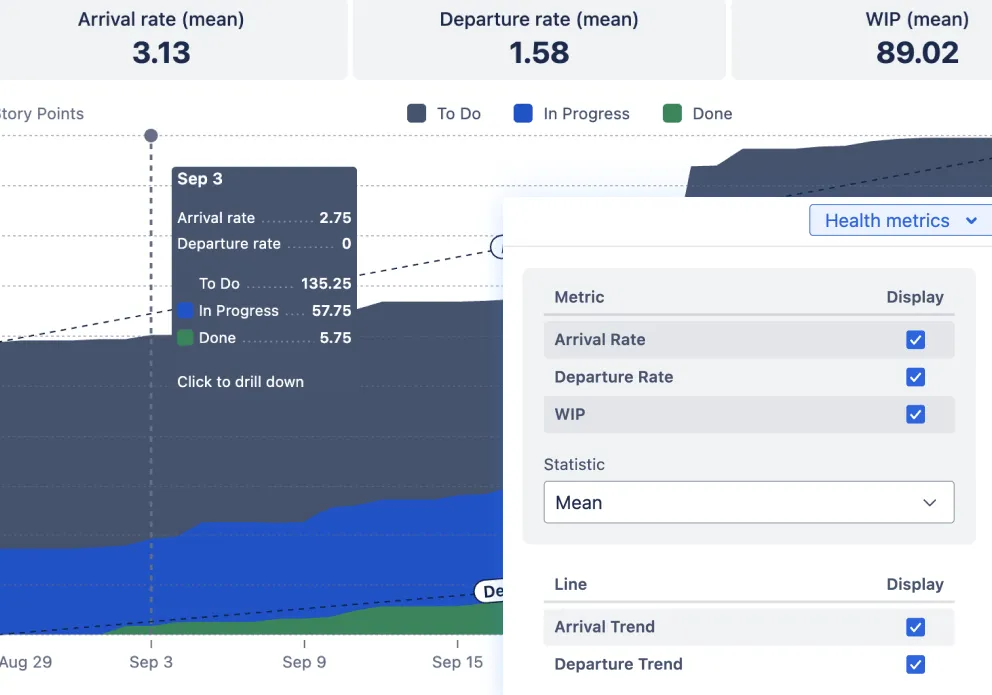Uncheck the Departure Rate display checkbox
Viewport: 992px width, 695px height.
[x=915, y=377]
